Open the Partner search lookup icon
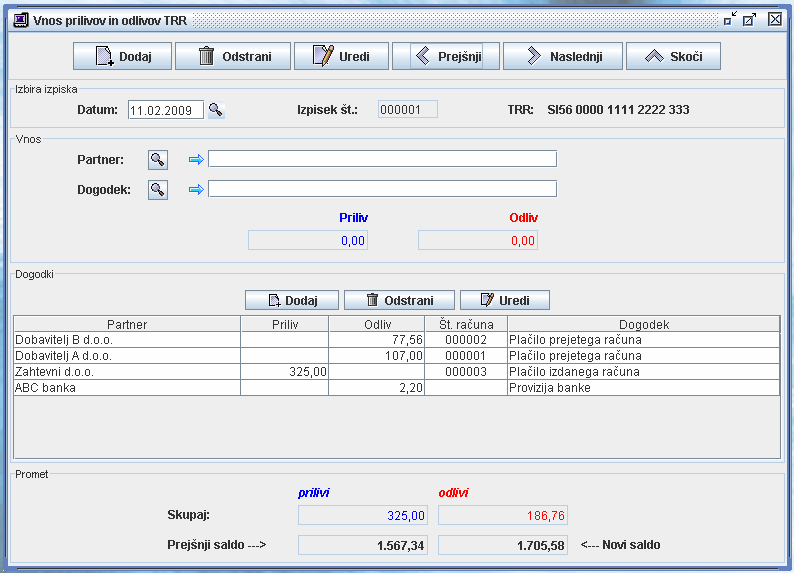The height and width of the screenshot is (573, 794). [x=157, y=159]
